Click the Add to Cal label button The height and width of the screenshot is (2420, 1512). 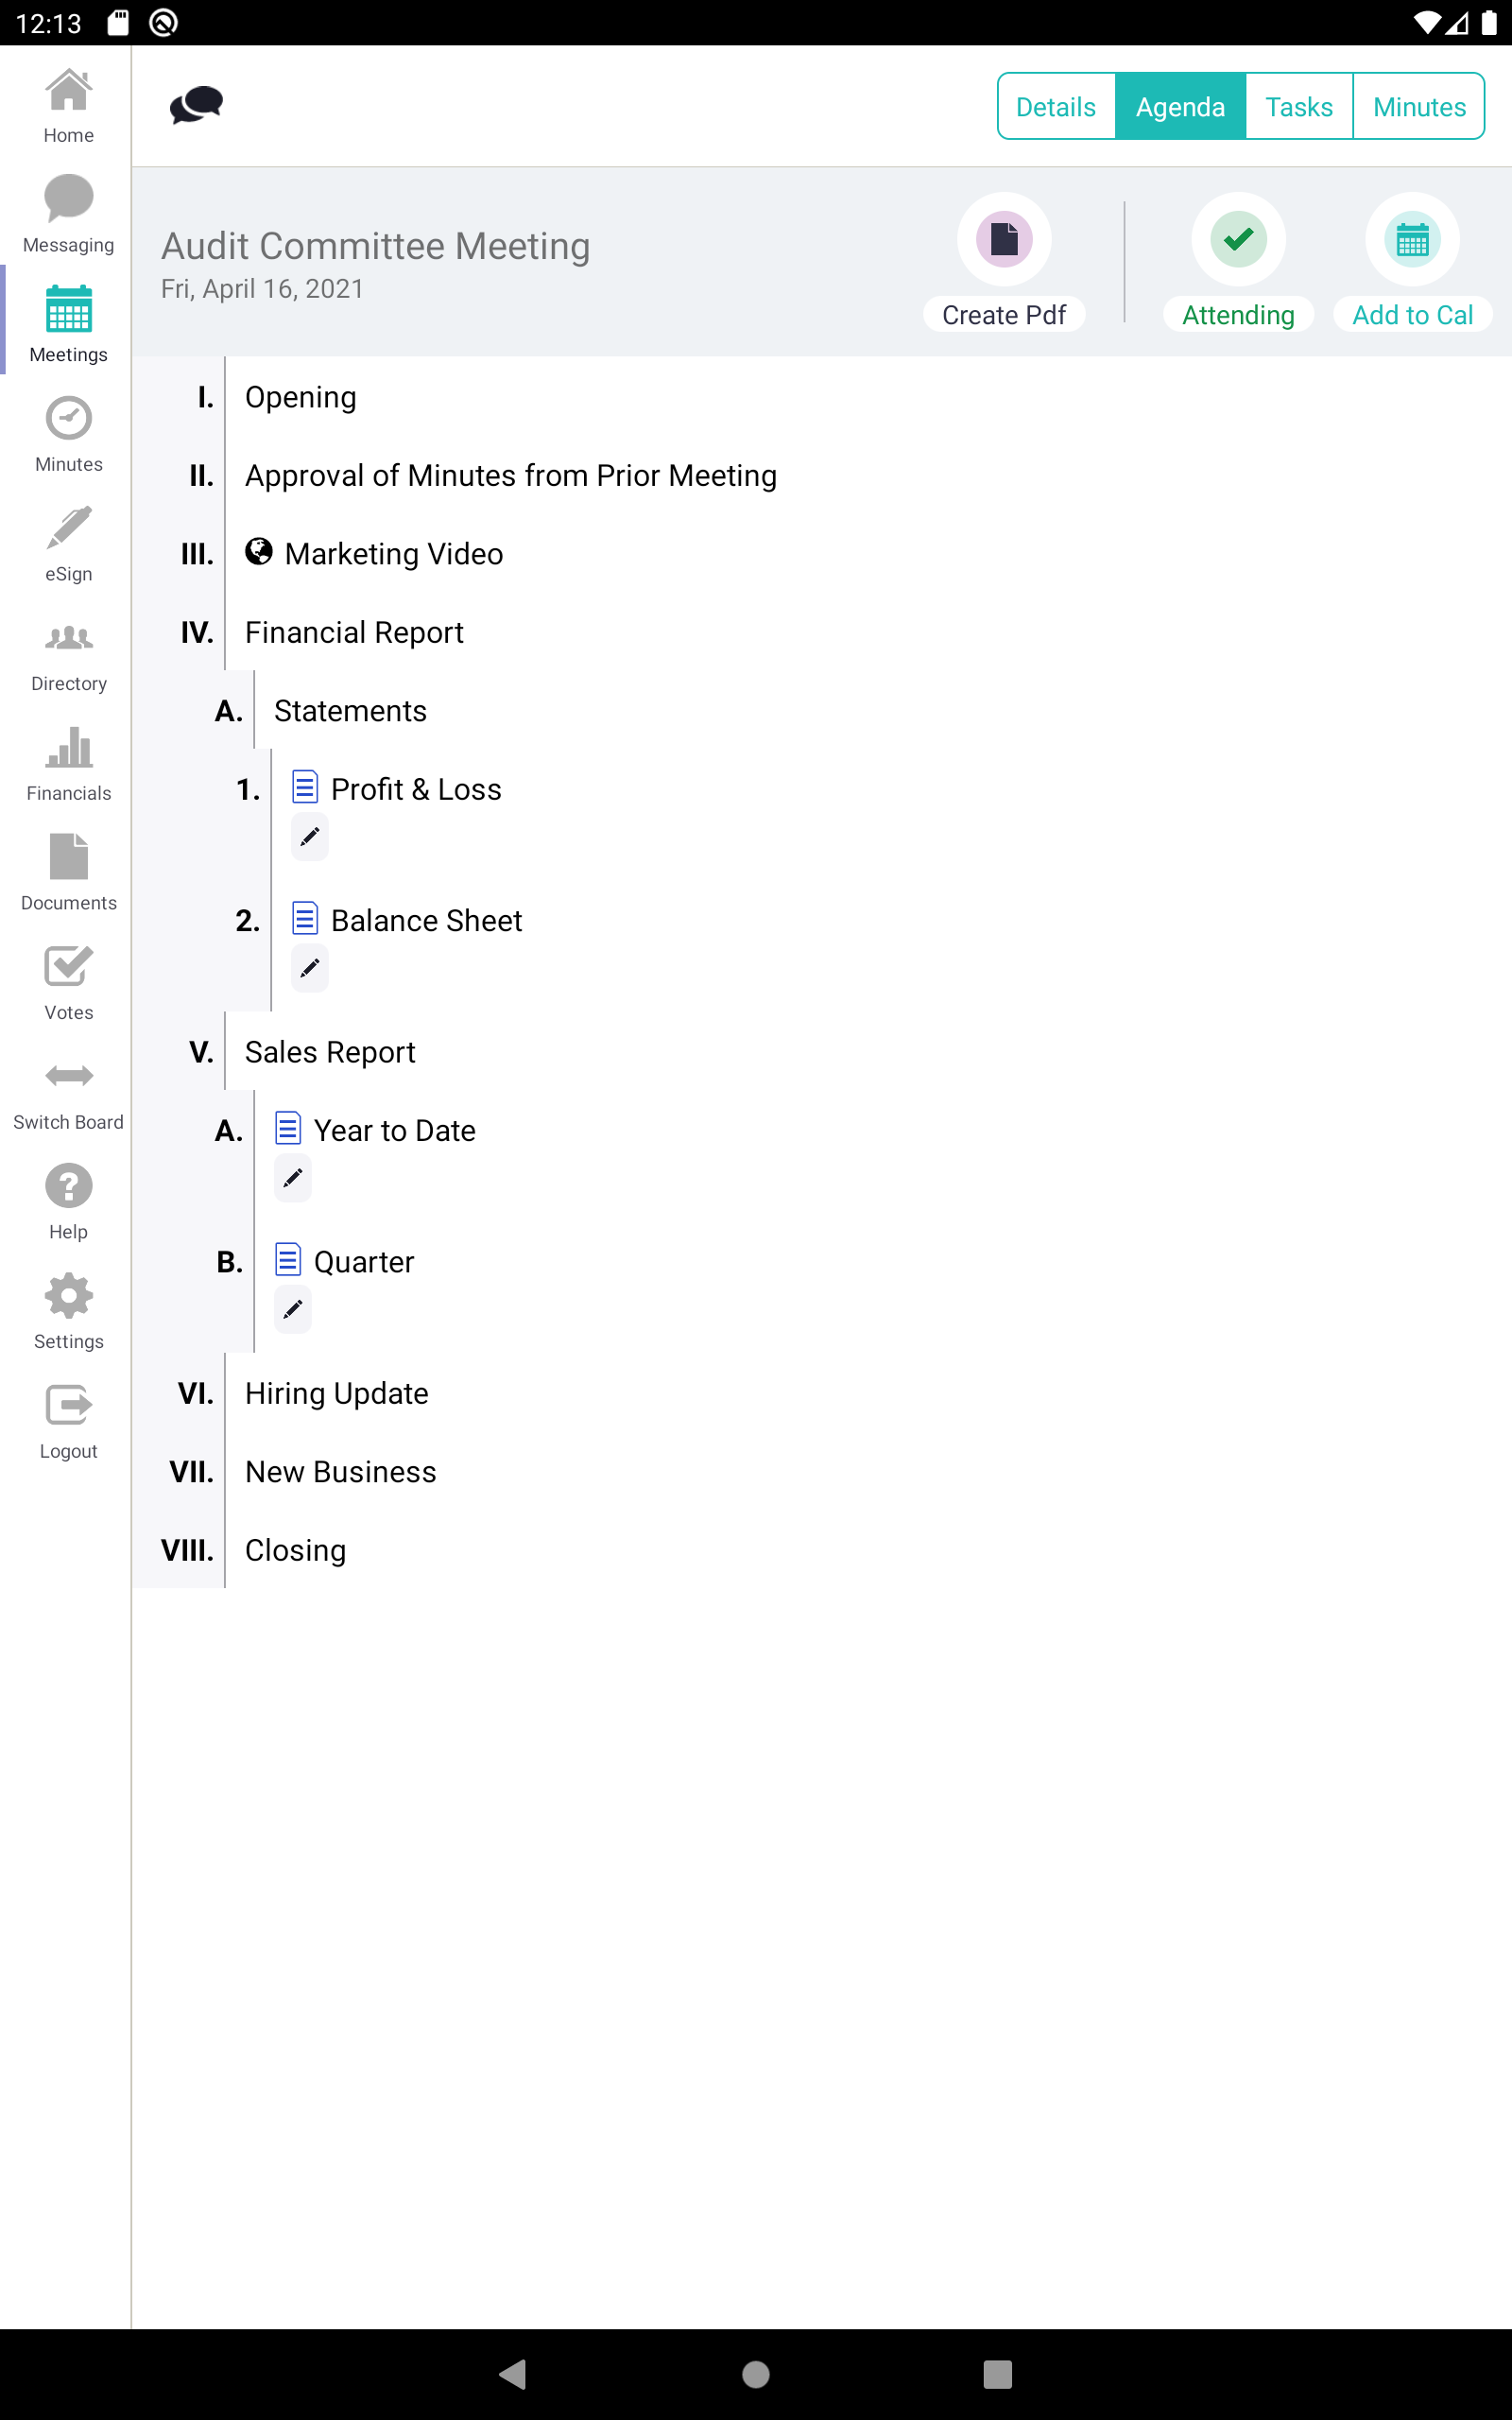1412,315
